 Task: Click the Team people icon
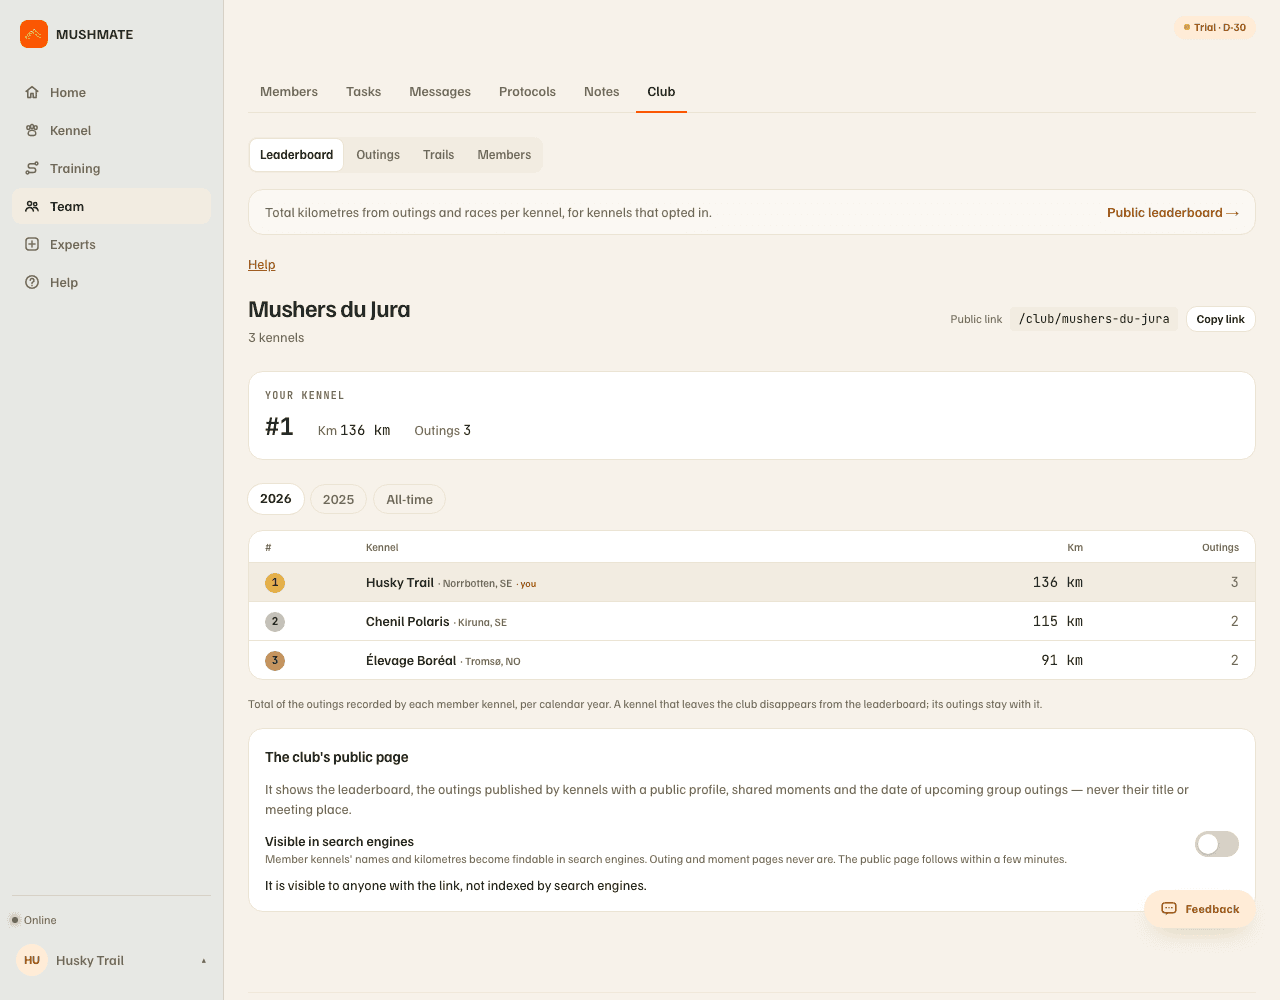(32, 206)
